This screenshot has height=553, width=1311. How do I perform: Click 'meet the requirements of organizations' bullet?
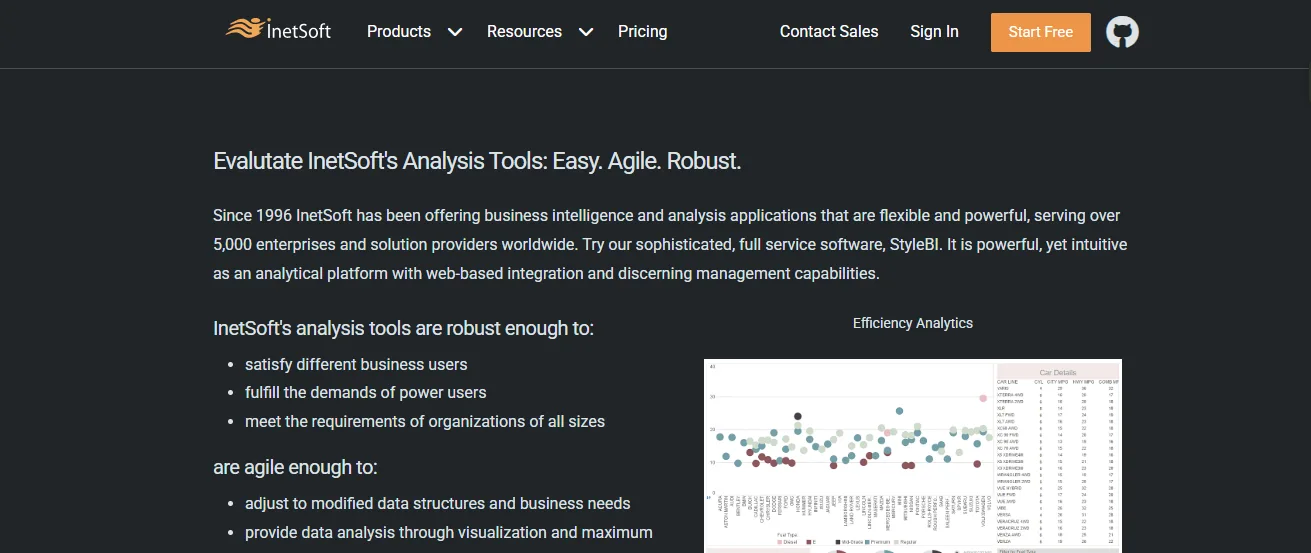click(x=425, y=422)
